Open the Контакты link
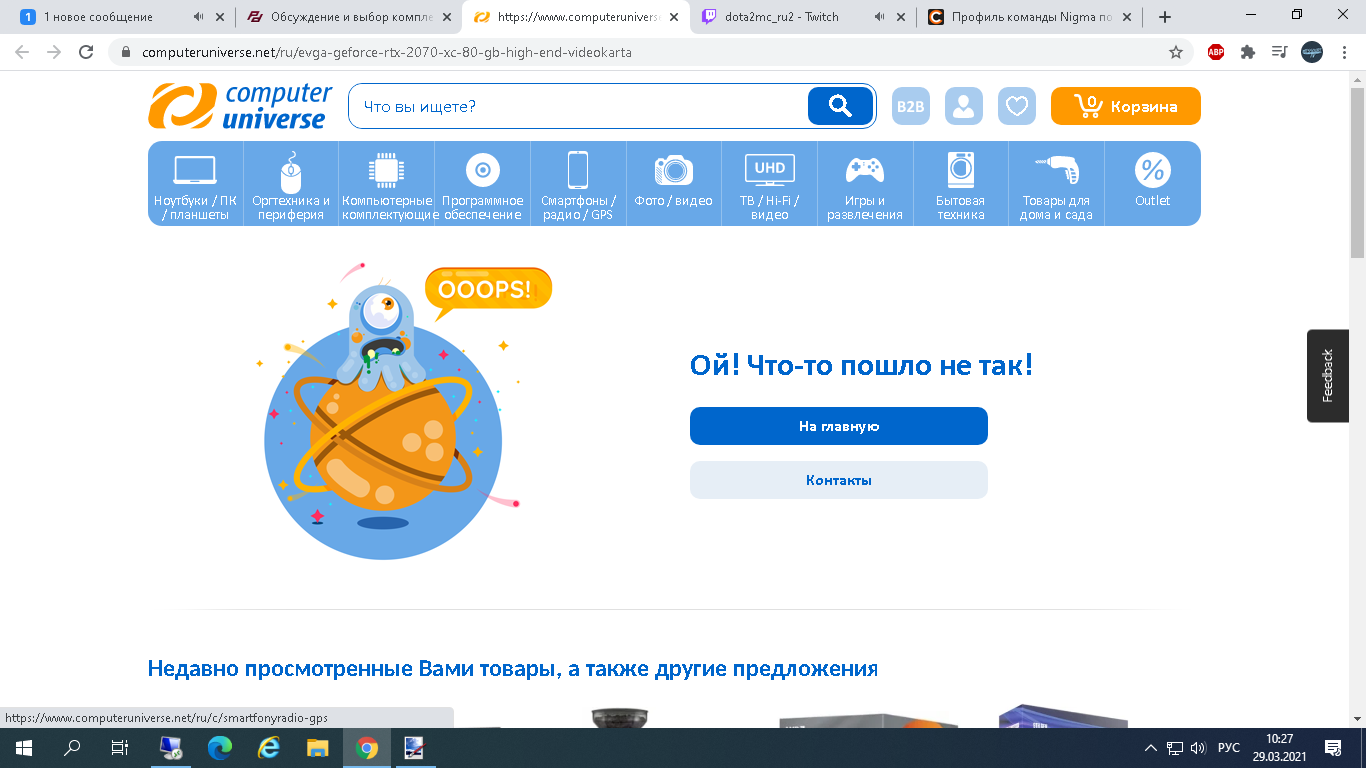The height and width of the screenshot is (768, 1366). (838, 480)
